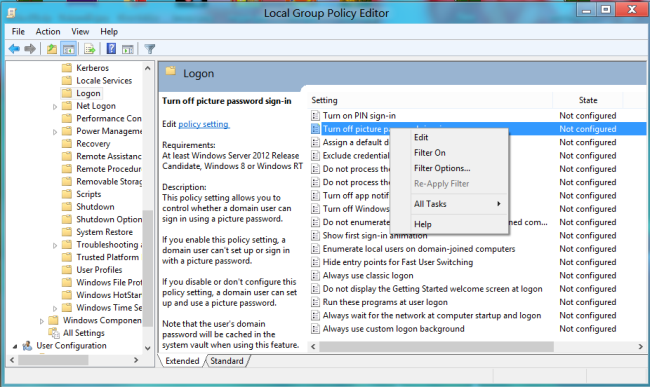Select Enumerate local users on domain-joined computers
Image resolution: width=650 pixels, height=387 pixels.
click(x=419, y=249)
